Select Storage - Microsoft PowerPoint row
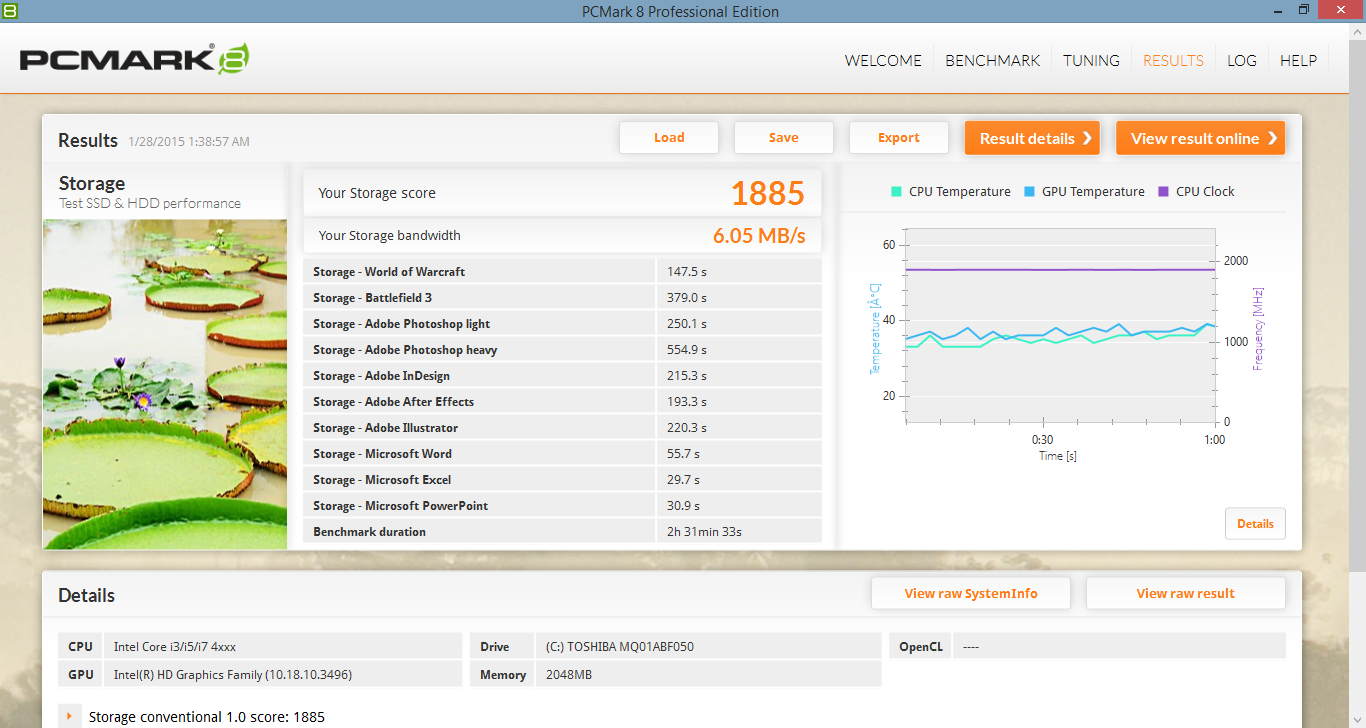1366x728 pixels. tap(562, 506)
